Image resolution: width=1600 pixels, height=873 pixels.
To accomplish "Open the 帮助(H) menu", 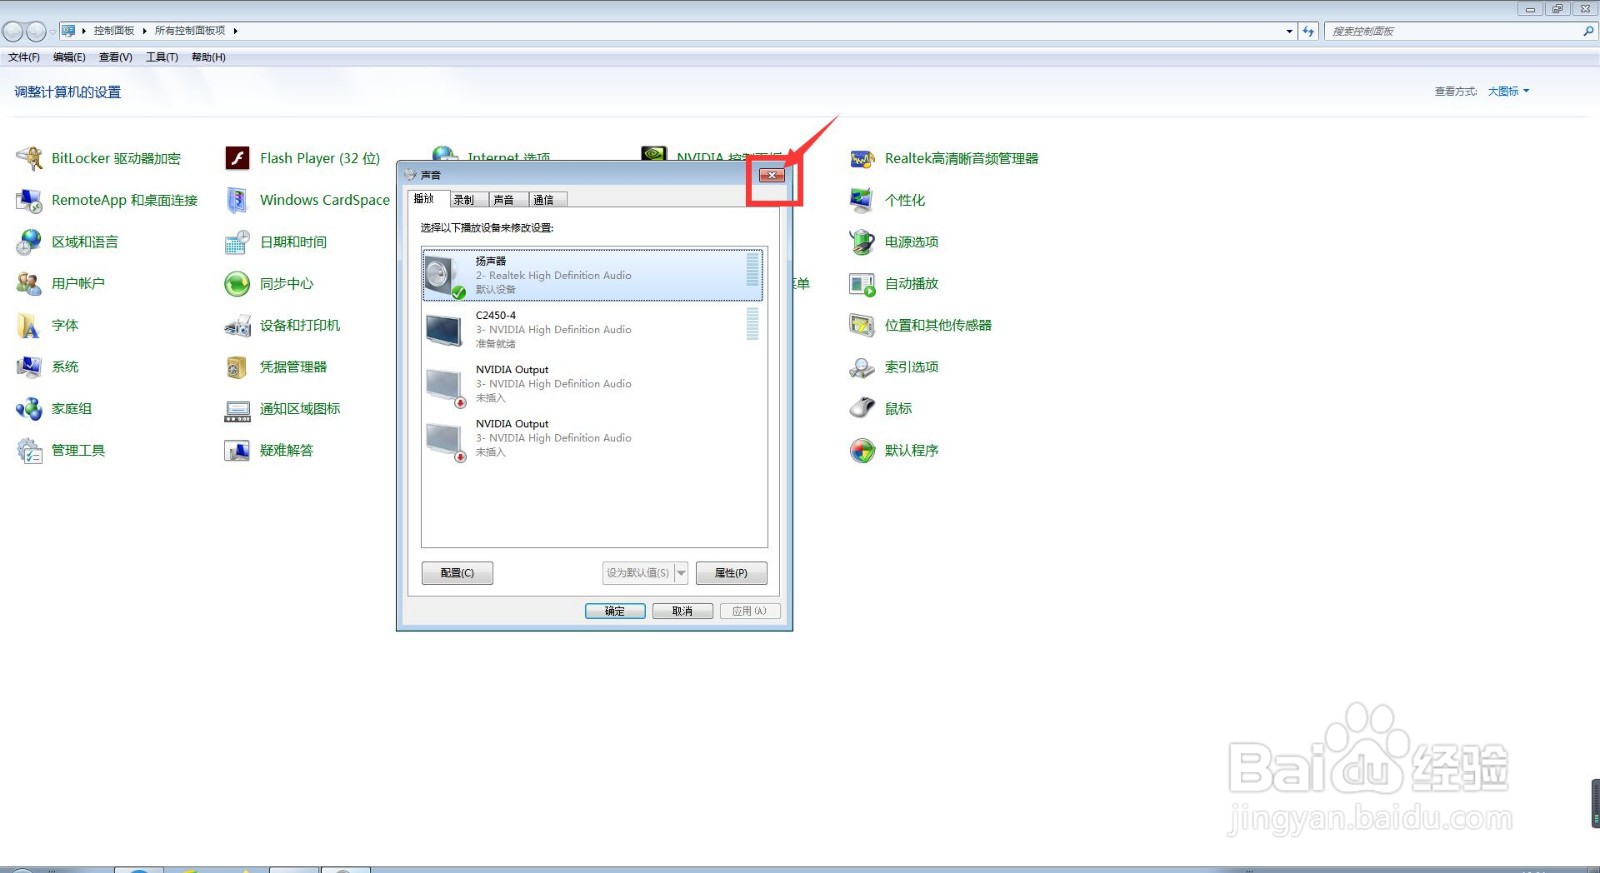I will point(209,57).
